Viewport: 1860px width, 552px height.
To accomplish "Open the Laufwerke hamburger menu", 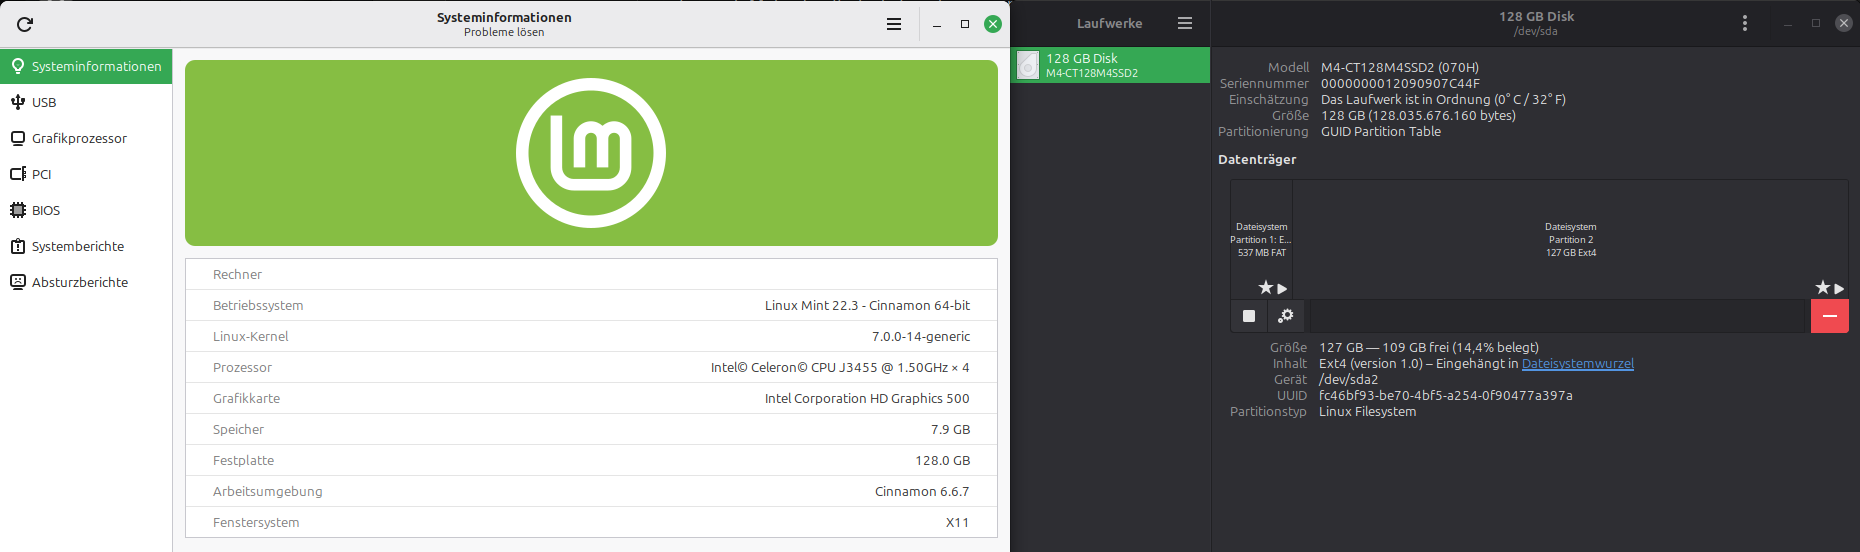I will [x=1185, y=23].
